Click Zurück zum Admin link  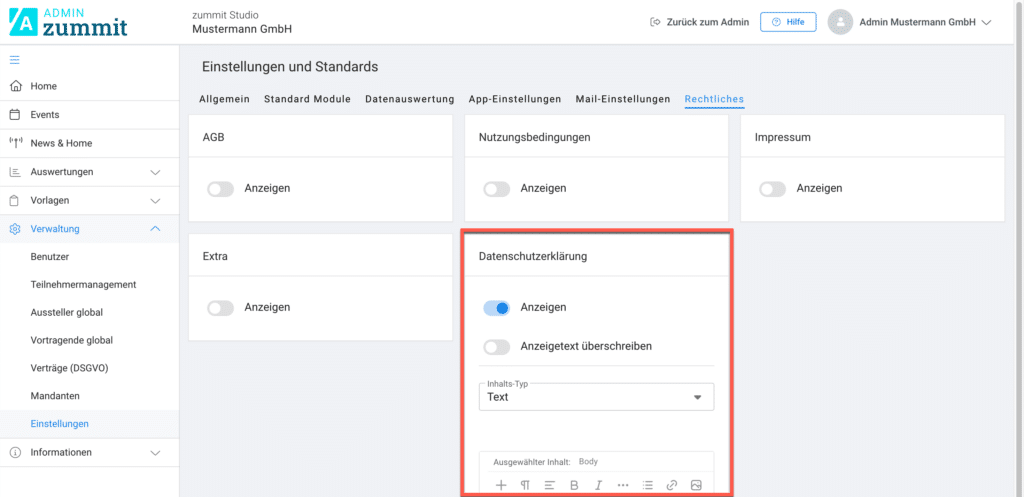[x=699, y=22]
